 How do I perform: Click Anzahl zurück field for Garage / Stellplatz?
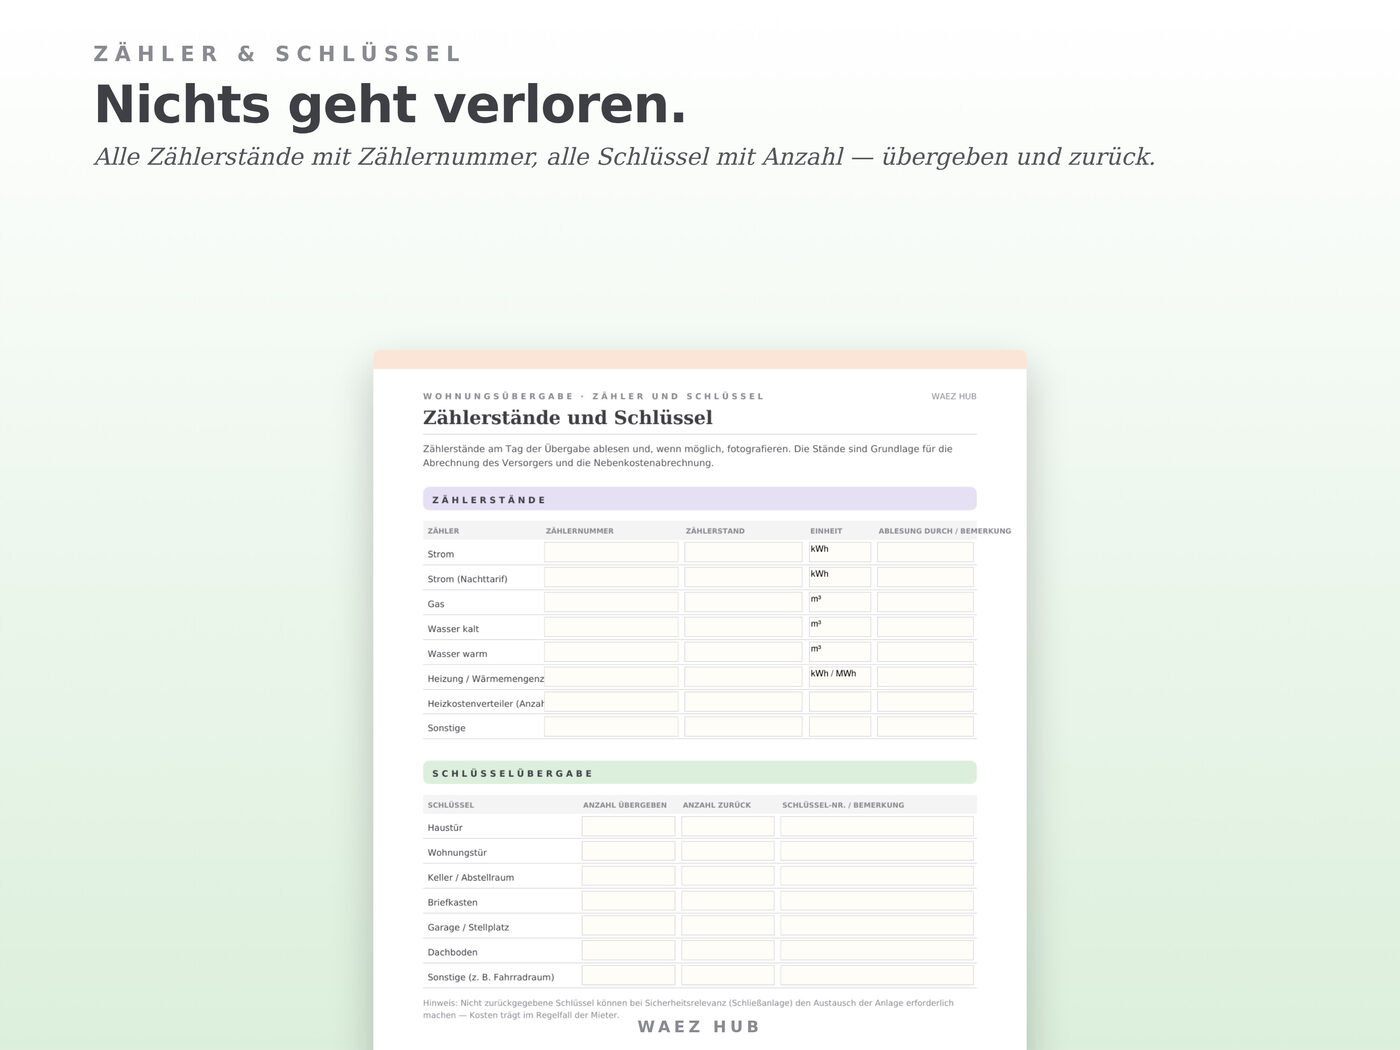[x=728, y=926]
